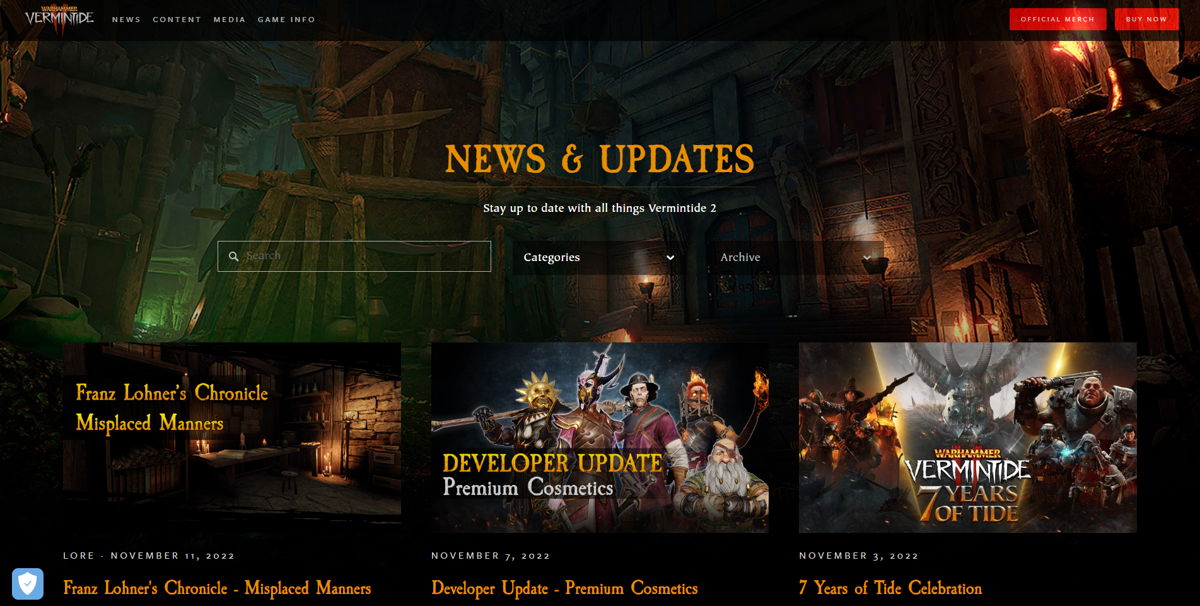Open the blue shield badge icon

[27, 583]
